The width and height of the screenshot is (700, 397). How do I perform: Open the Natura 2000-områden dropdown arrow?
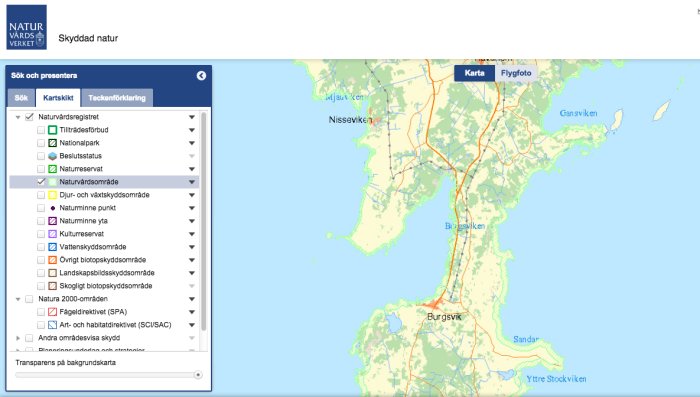[x=192, y=299]
